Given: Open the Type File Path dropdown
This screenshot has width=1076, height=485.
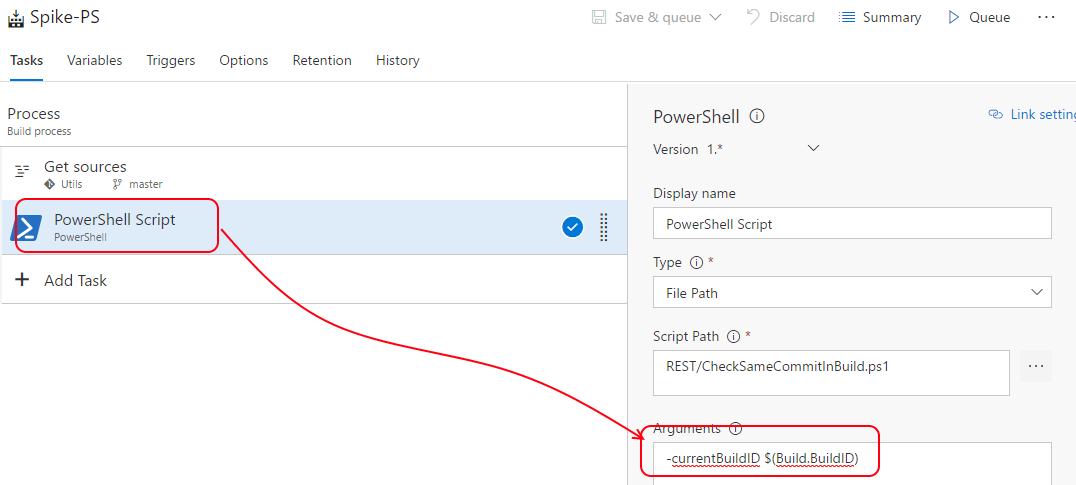Looking at the screenshot, I should [852, 292].
